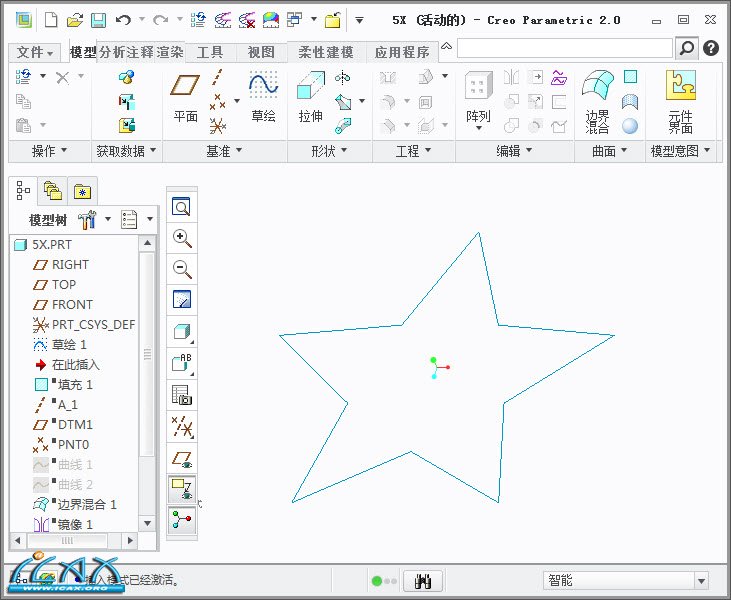Open the 文件 menu
731x600 pixels.
click(36, 53)
